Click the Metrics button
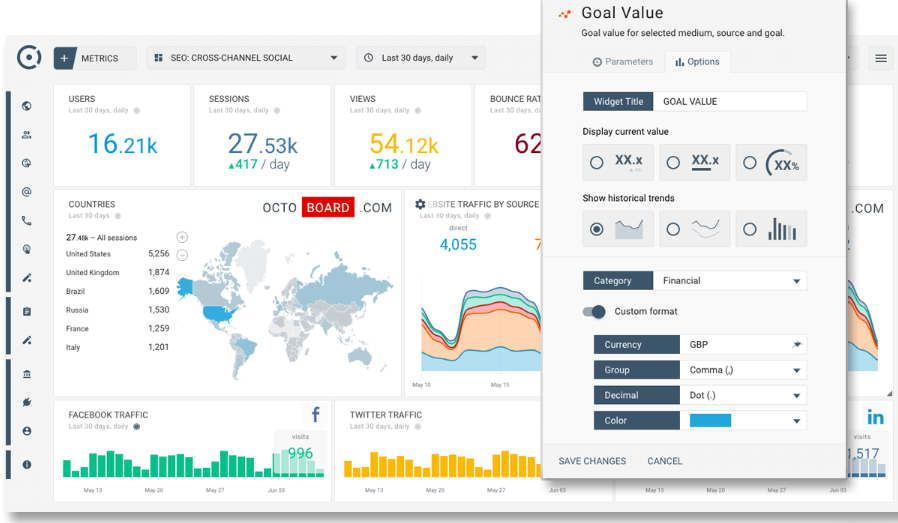Viewport: 898px width, 523px height. click(95, 58)
